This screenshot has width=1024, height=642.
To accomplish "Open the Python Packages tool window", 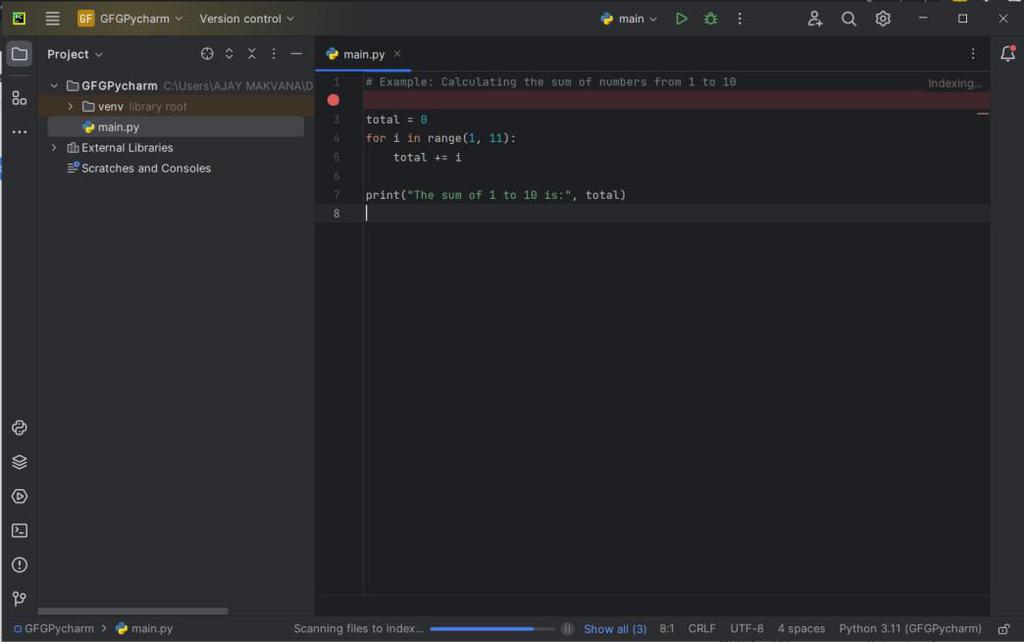I will click(19, 462).
